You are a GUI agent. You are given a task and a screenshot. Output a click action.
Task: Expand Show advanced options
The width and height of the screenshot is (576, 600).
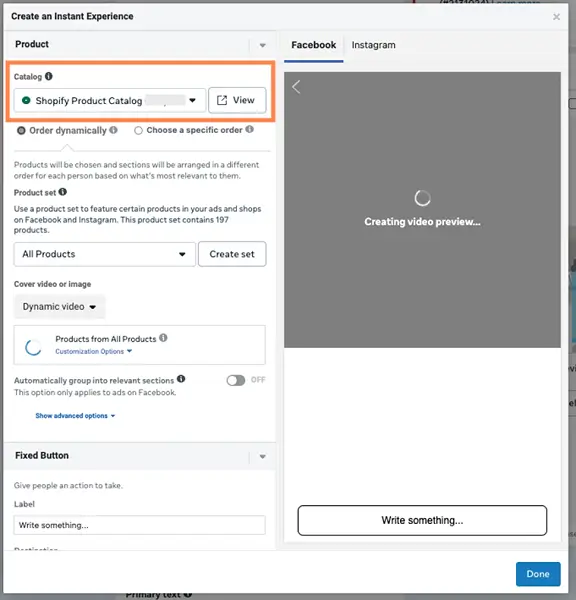point(75,416)
